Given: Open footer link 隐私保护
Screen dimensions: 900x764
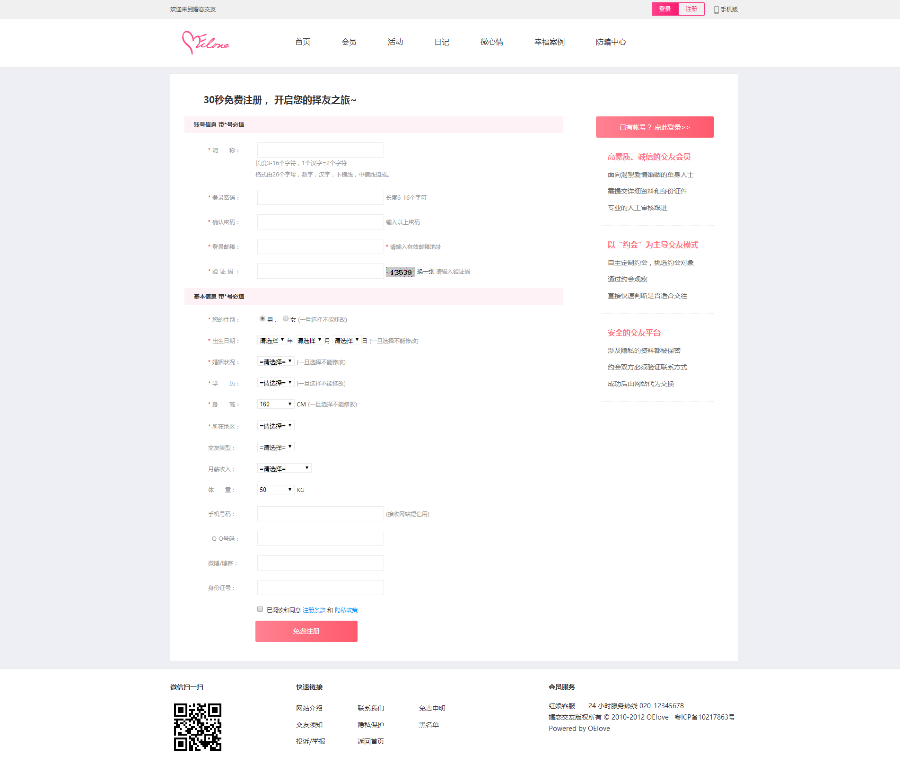Looking at the screenshot, I should tap(371, 725).
